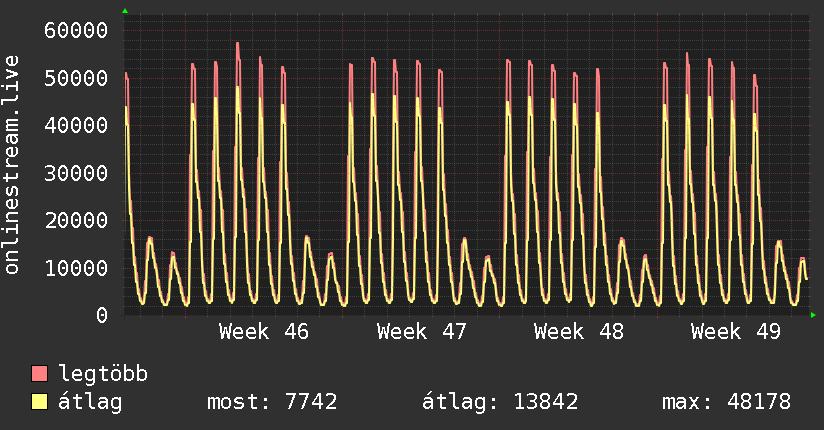
Task: Click the green arrow atop the y-axis
Action: tap(125, 11)
